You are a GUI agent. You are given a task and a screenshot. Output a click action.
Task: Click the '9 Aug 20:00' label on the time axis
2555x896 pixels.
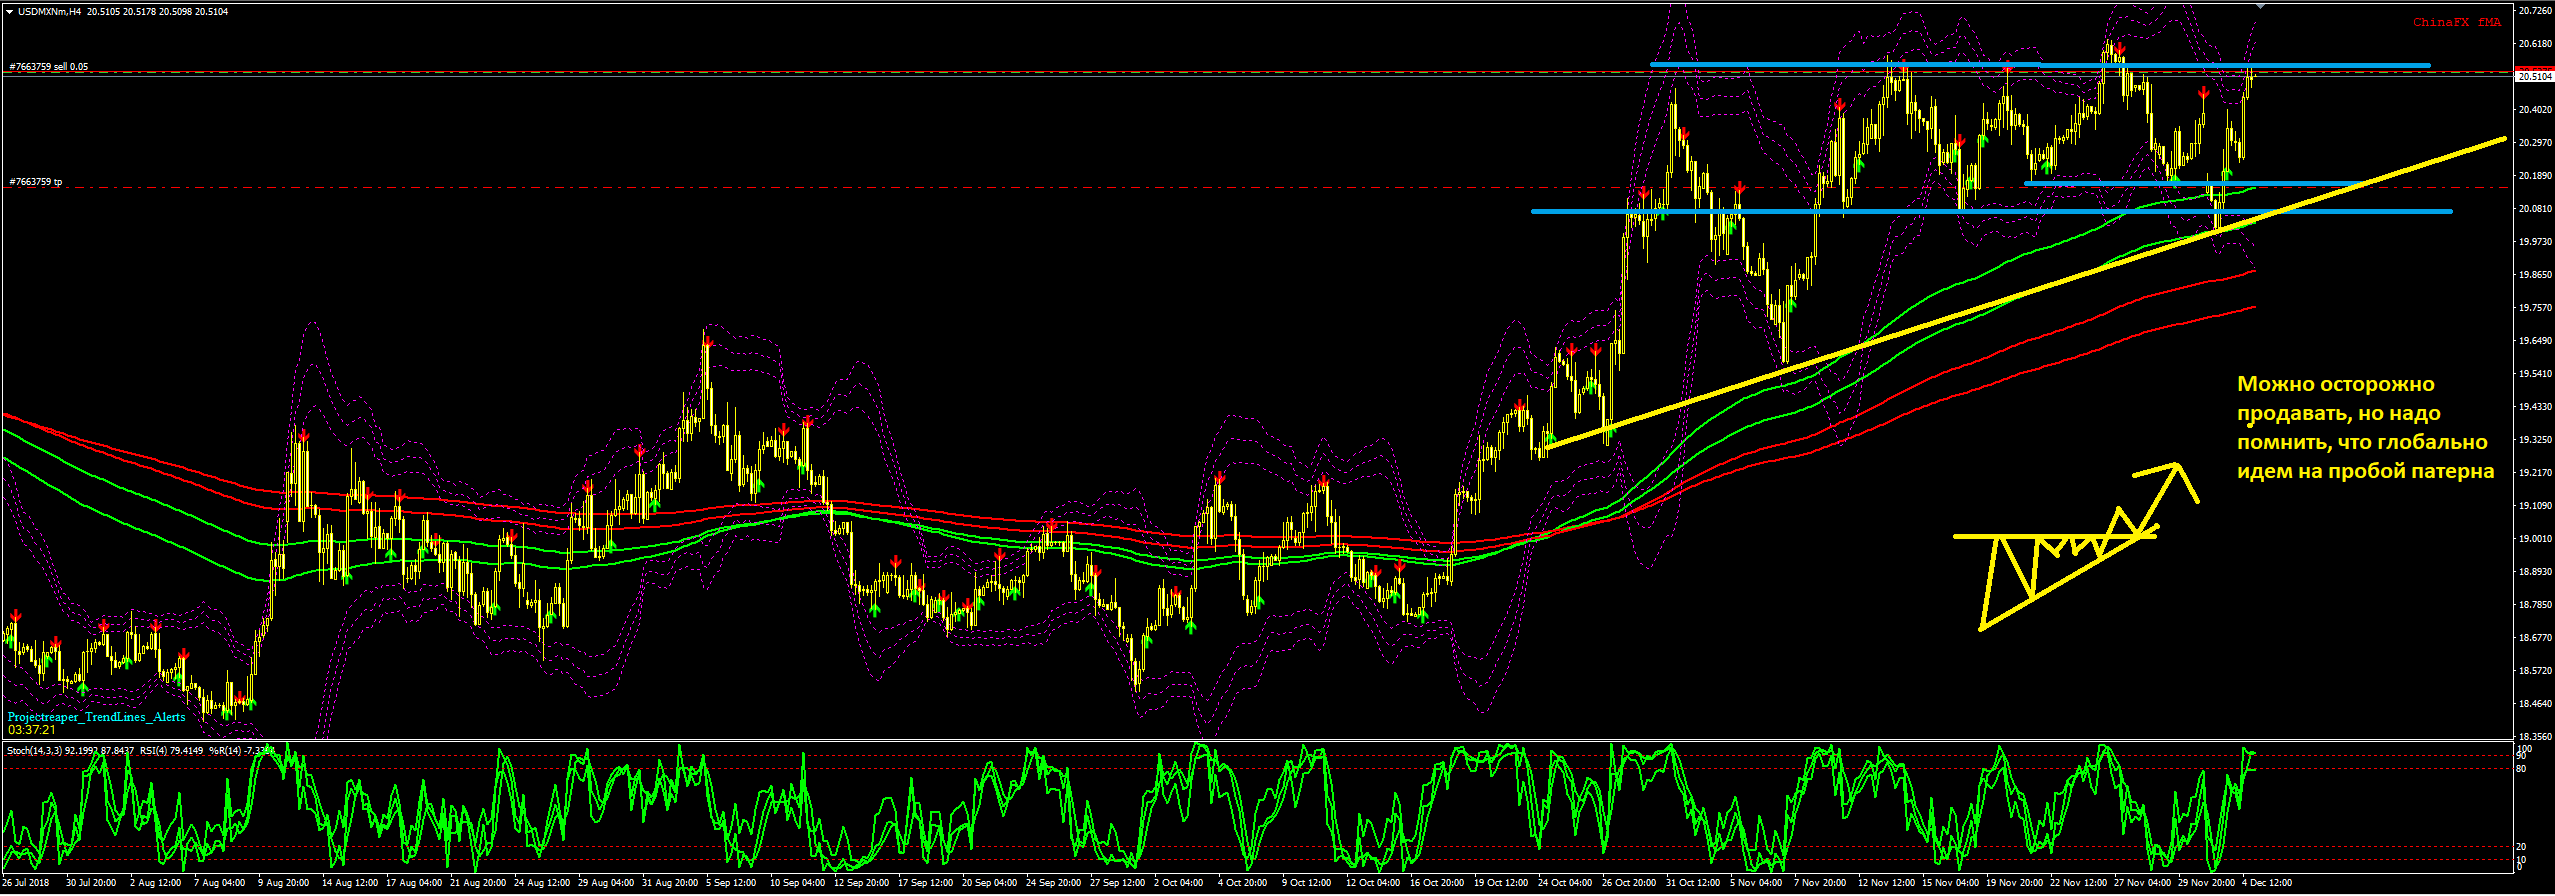point(284,883)
